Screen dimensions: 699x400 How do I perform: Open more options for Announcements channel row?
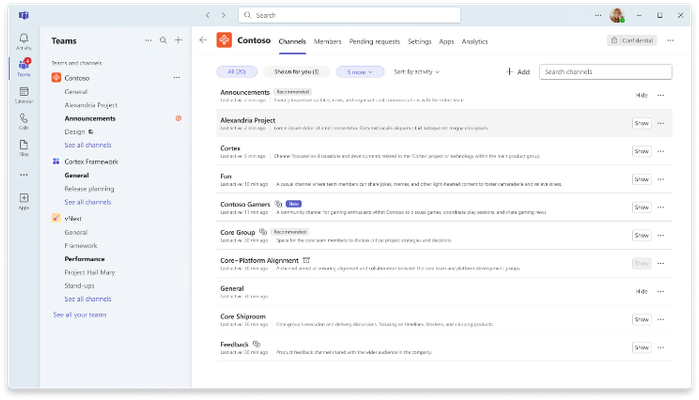pyautogui.click(x=661, y=95)
